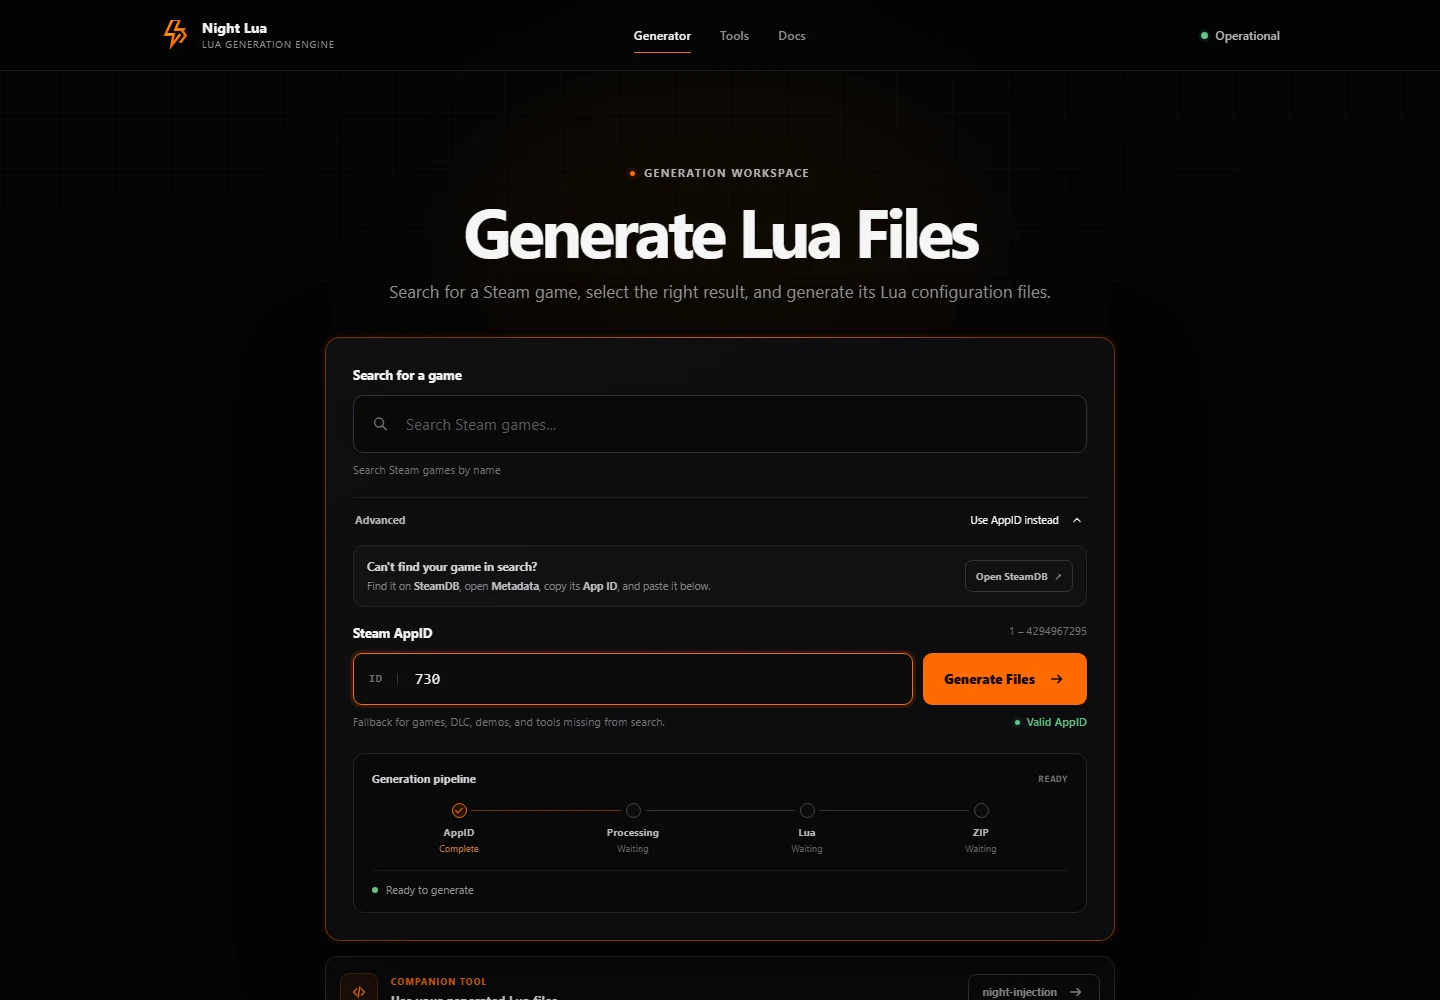Viewport: 1440px width, 1000px height.
Task: Click the Generate Lua Files heading
Action: pyautogui.click(x=721, y=235)
